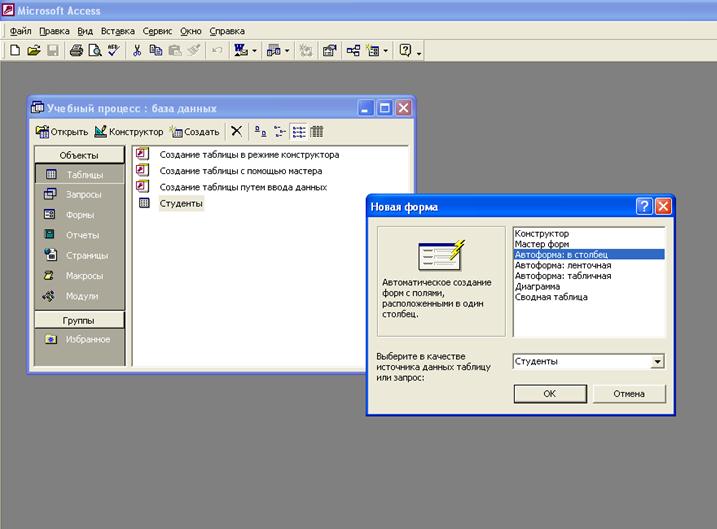Click the dialog's question-mark help button
Image resolution: width=717 pixels, height=529 pixels.
click(644, 207)
